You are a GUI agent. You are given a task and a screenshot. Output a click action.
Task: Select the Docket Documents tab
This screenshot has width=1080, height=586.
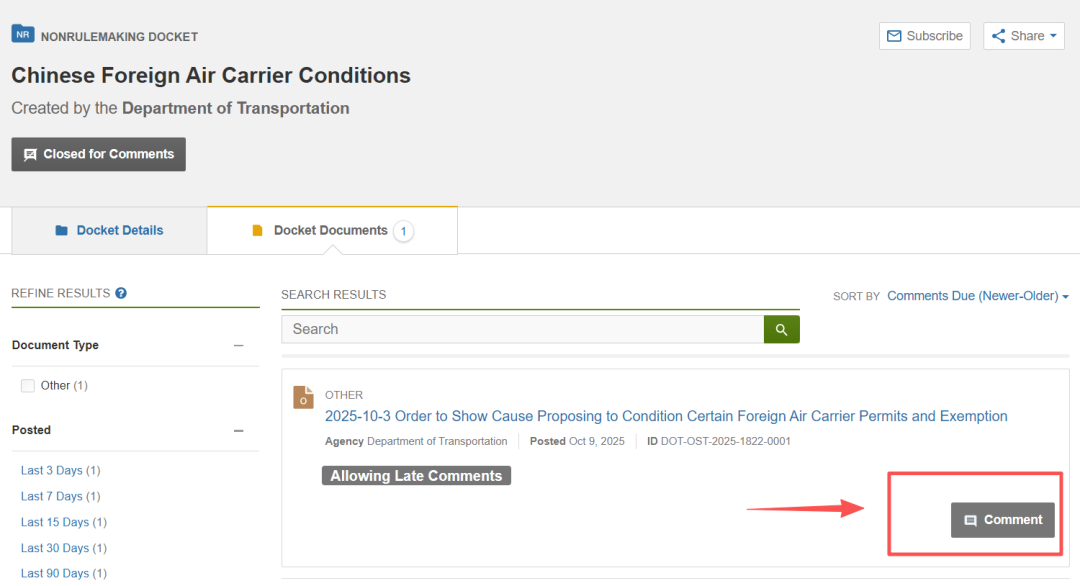[x=330, y=231]
